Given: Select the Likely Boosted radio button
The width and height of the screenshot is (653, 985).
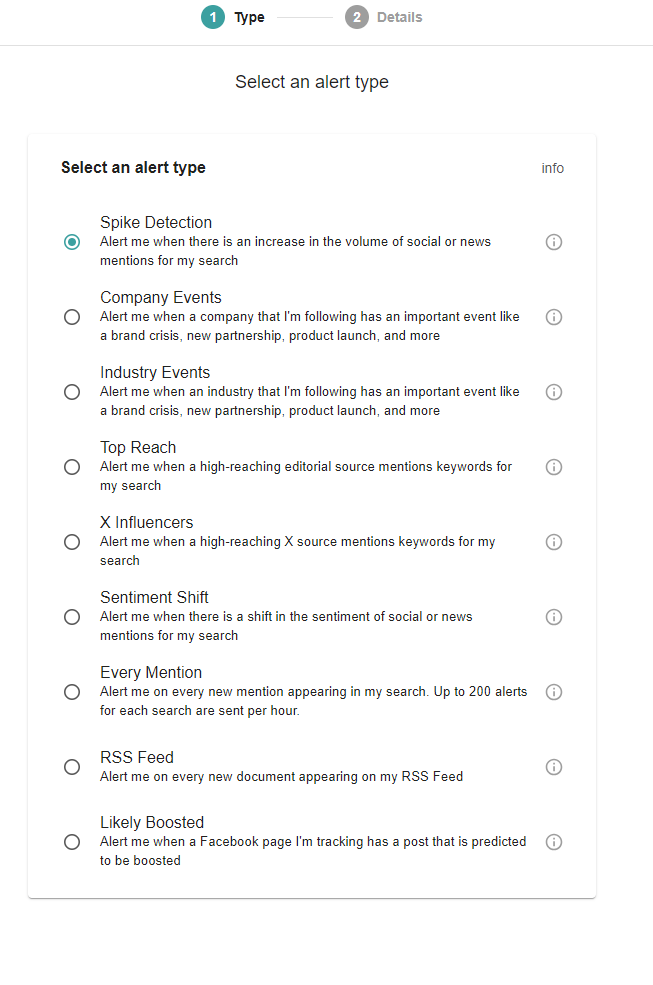Looking at the screenshot, I should 72,842.
